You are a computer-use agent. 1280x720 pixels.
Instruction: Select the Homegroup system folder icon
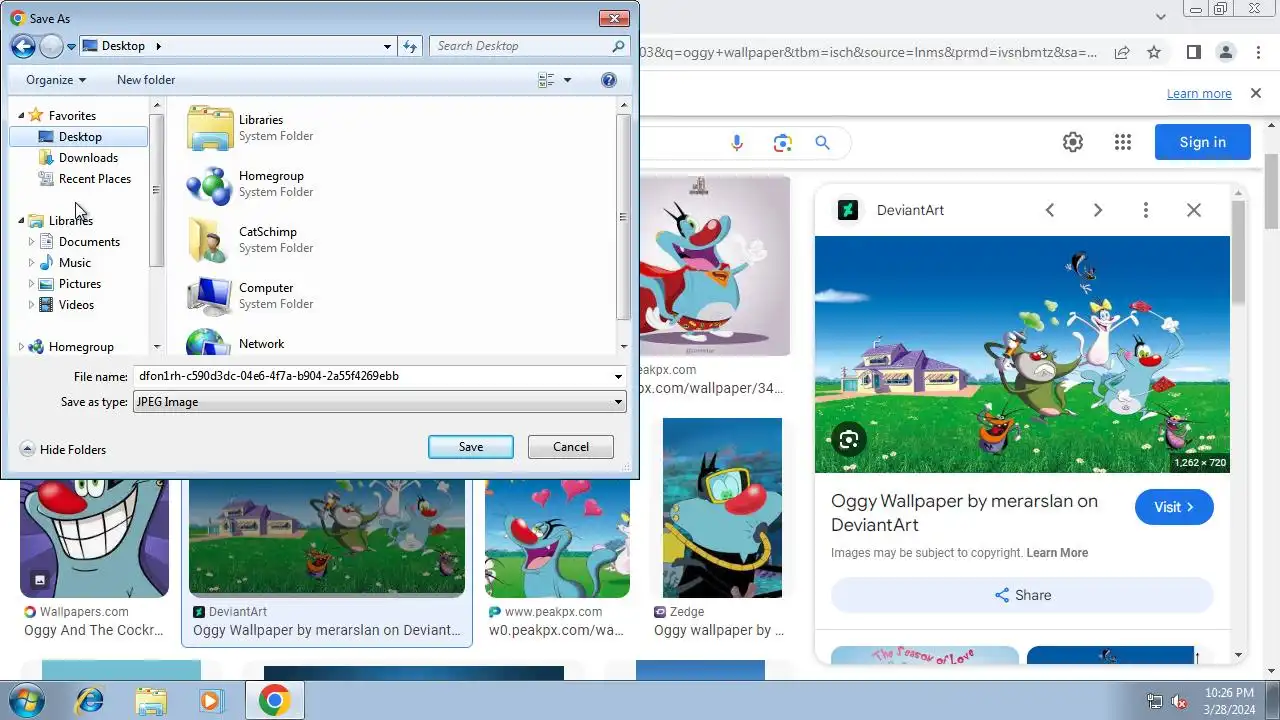click(210, 184)
